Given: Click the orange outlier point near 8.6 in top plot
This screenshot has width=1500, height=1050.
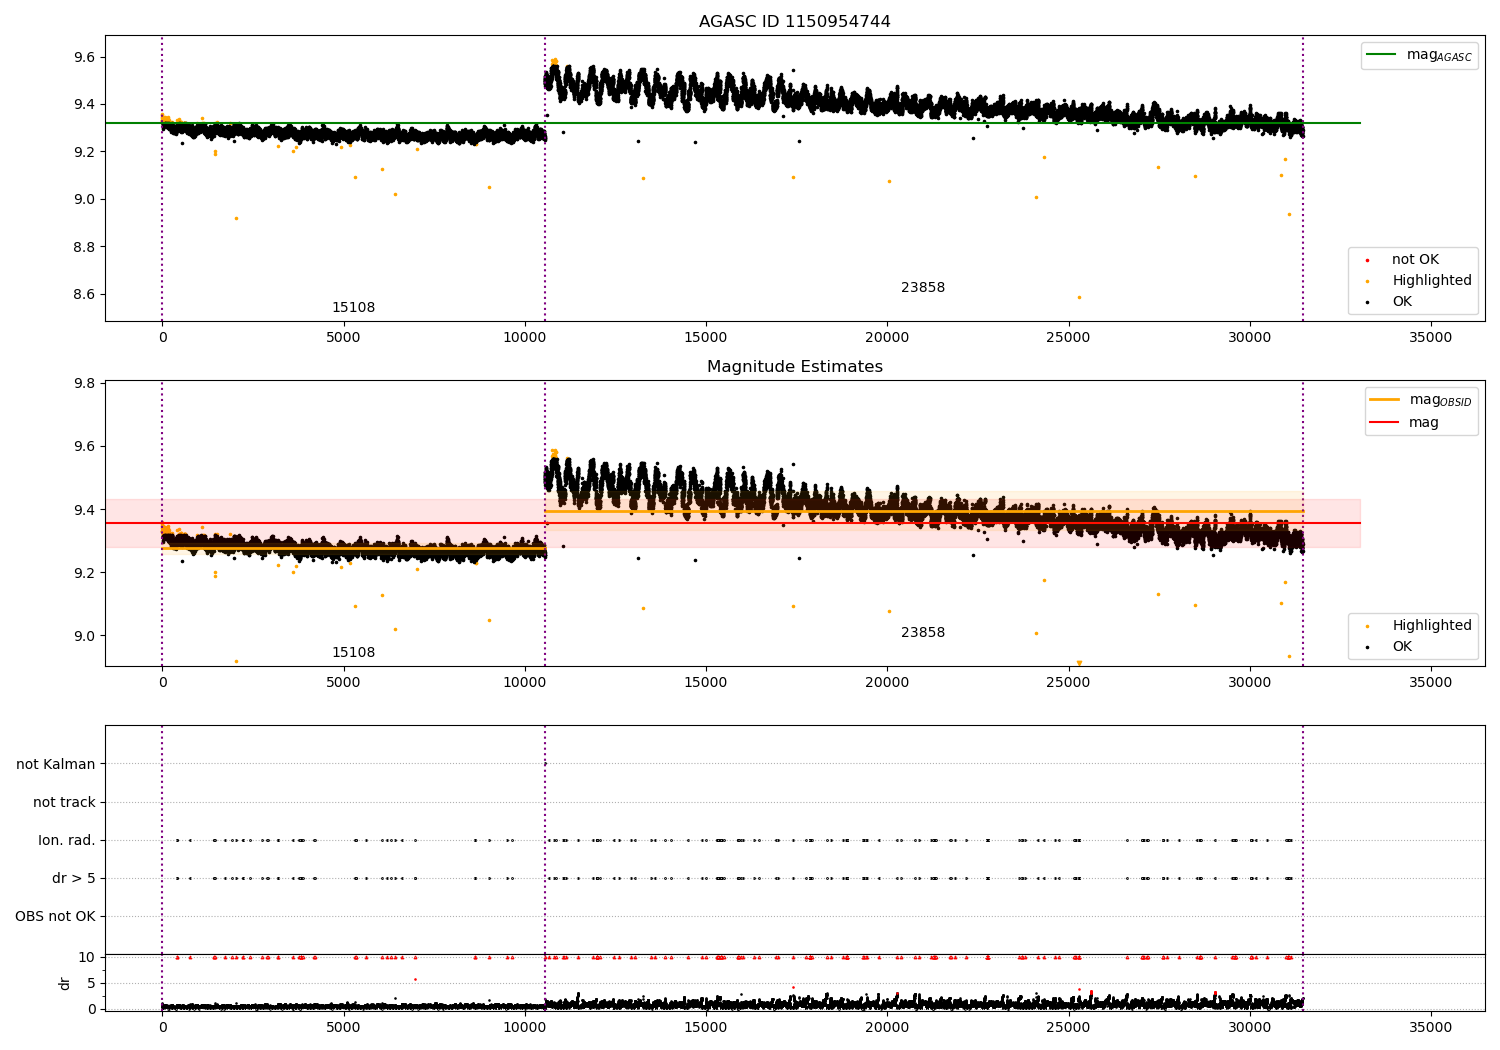Looking at the screenshot, I should click(x=1079, y=297).
